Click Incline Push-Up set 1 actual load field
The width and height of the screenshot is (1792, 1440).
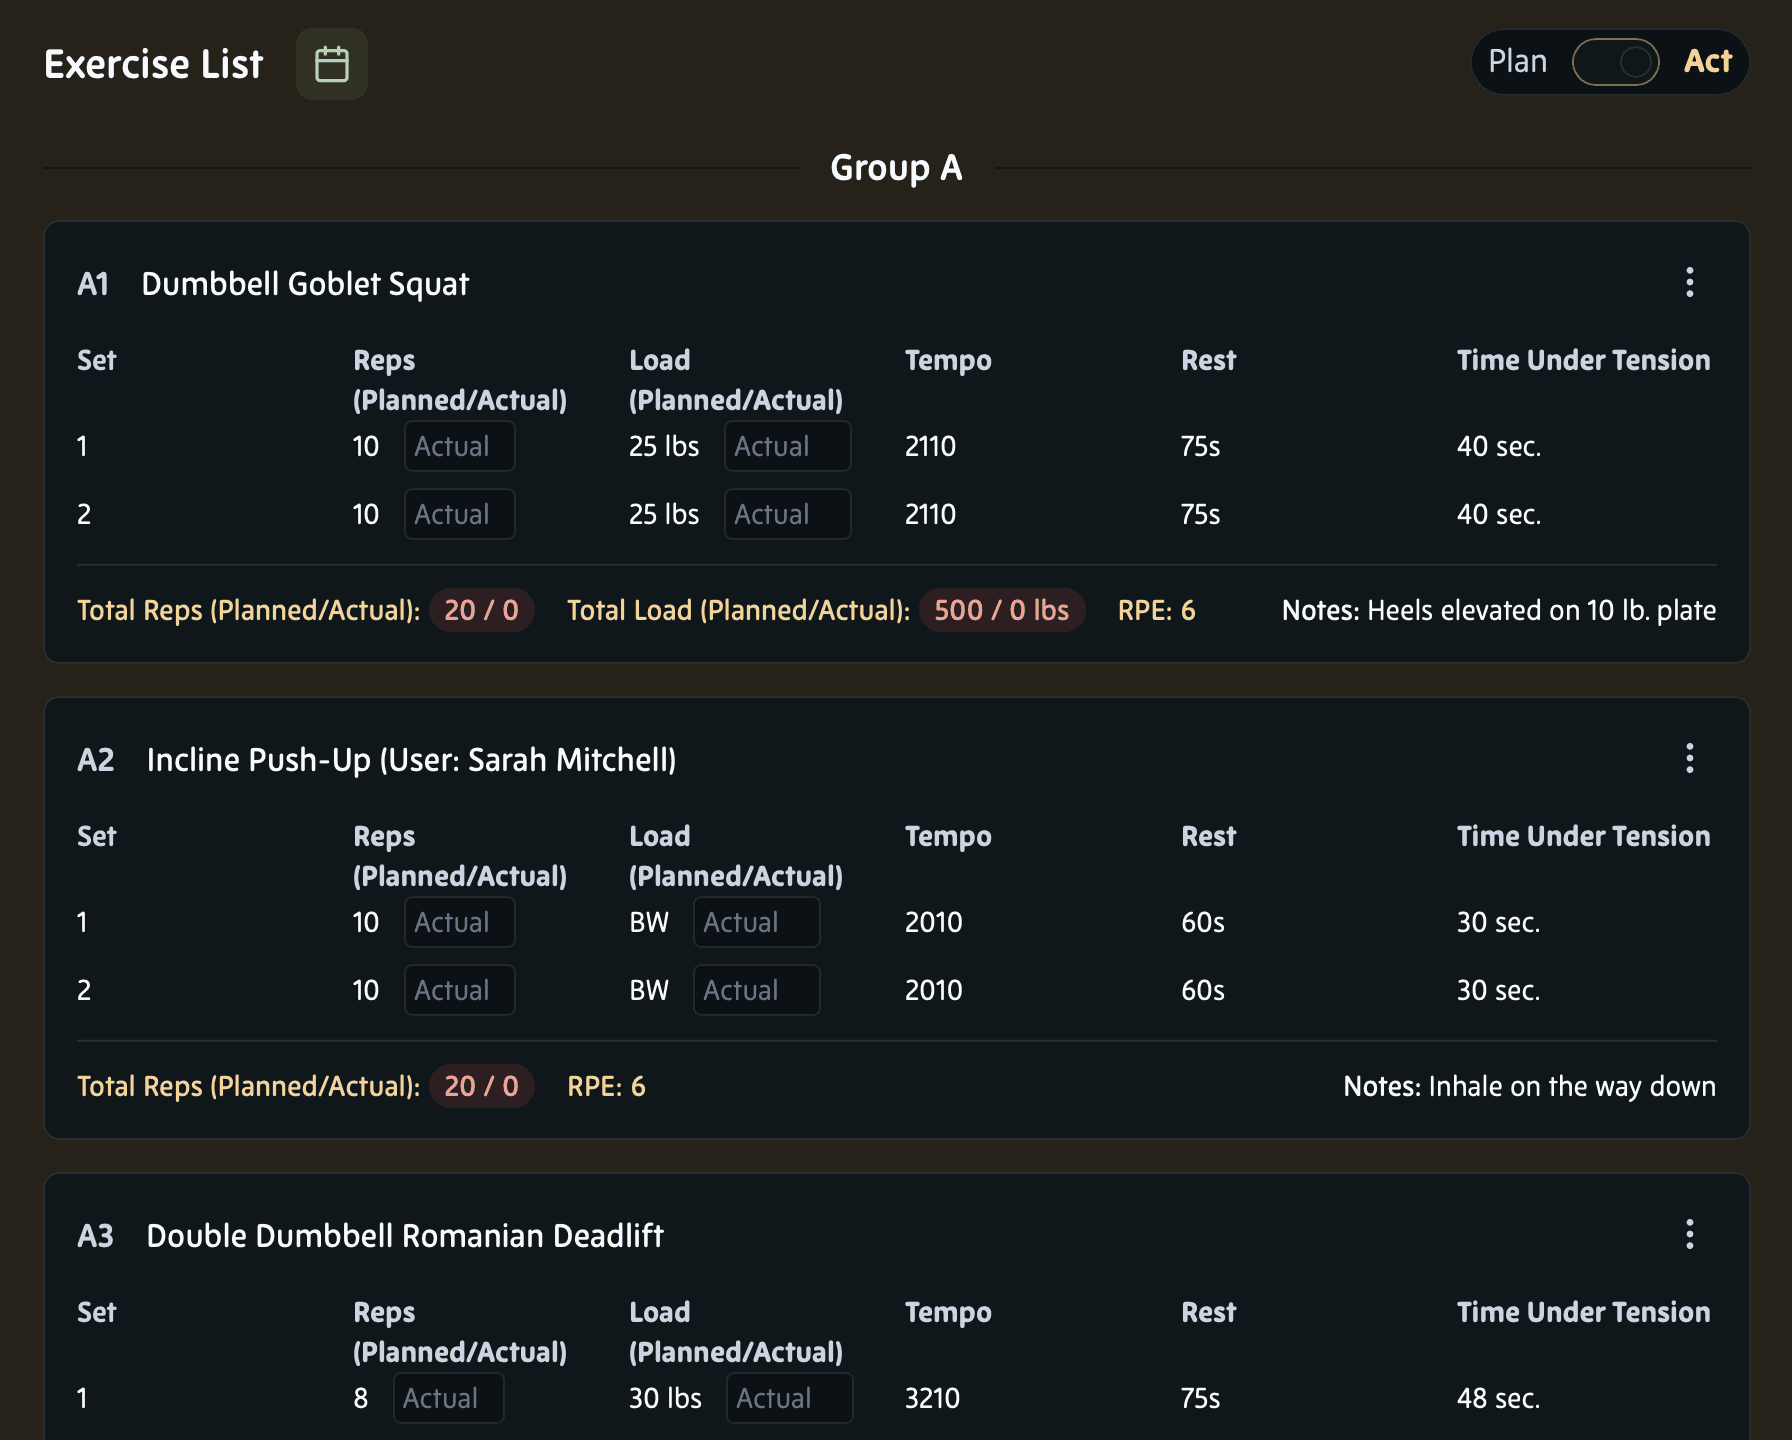point(757,922)
